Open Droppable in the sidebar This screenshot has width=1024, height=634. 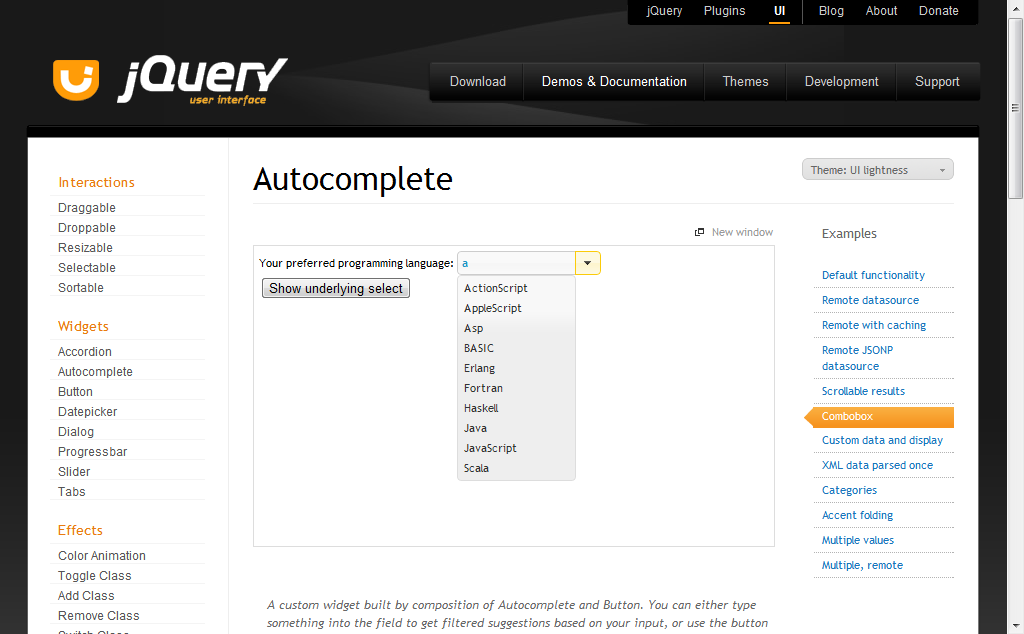coord(87,228)
